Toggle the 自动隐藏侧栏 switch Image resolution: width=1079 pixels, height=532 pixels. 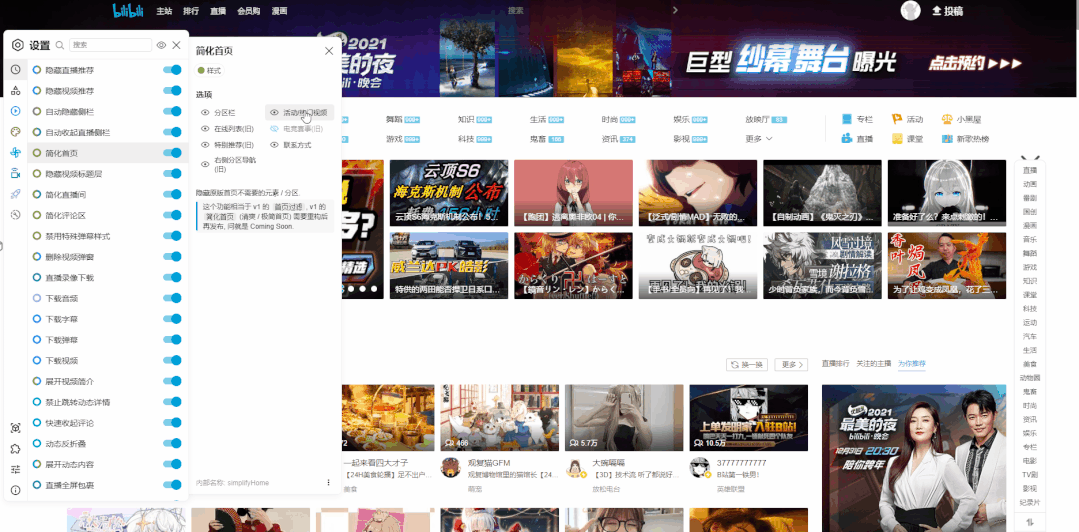pos(172,111)
